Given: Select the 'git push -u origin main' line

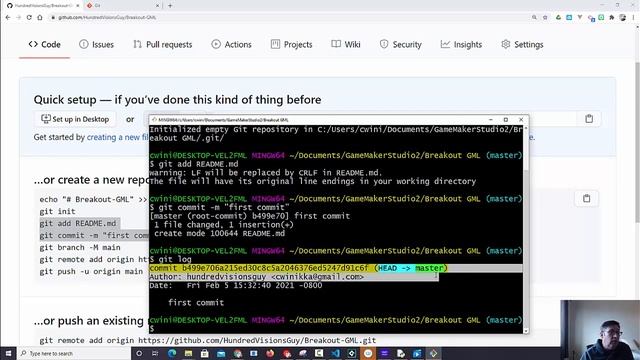Looking at the screenshot, I should 91,271.
